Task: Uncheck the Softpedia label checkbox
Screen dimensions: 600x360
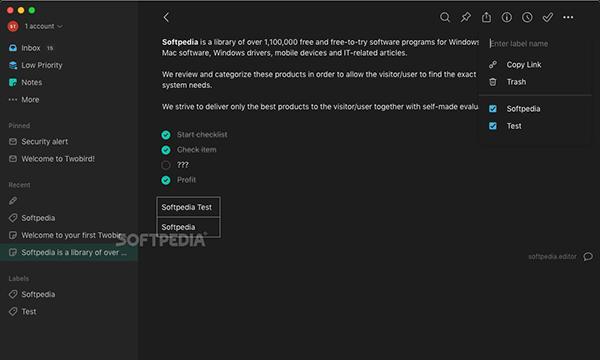Action: [493, 109]
